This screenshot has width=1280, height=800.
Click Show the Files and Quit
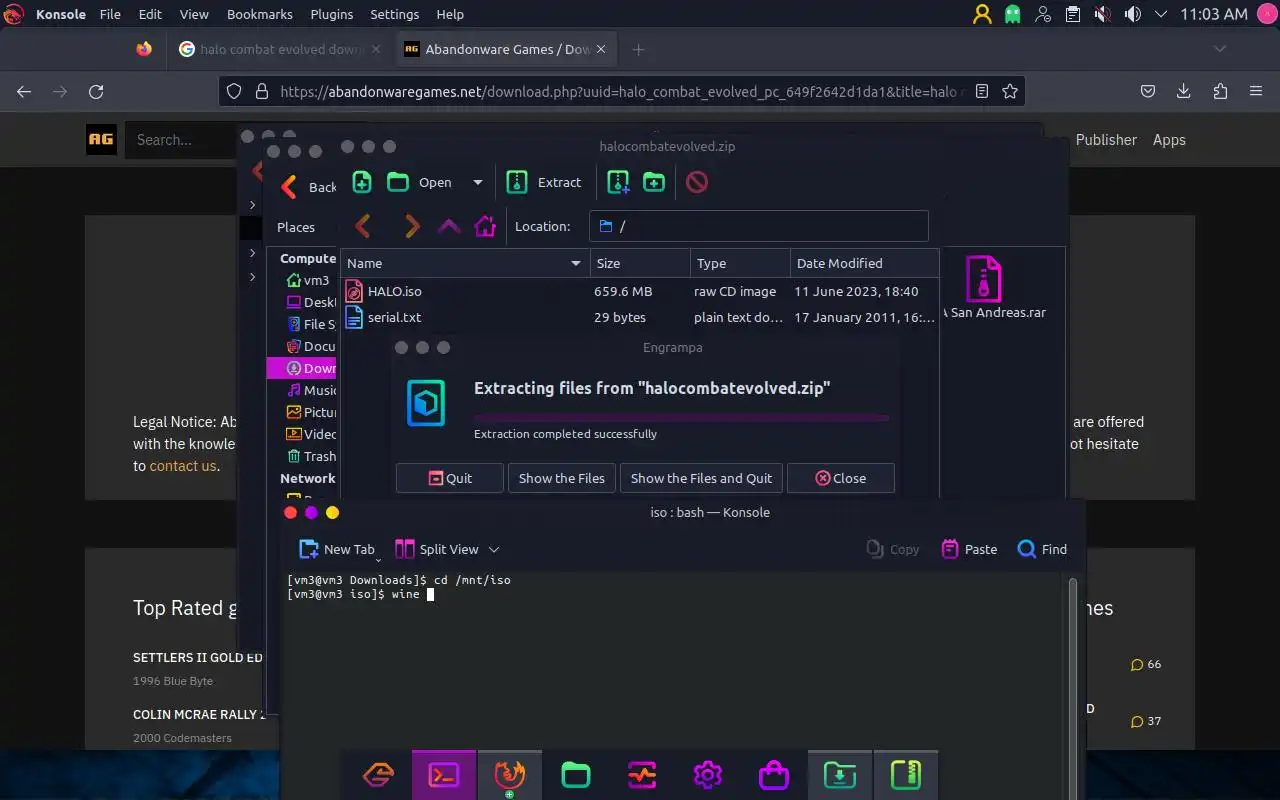[701, 478]
